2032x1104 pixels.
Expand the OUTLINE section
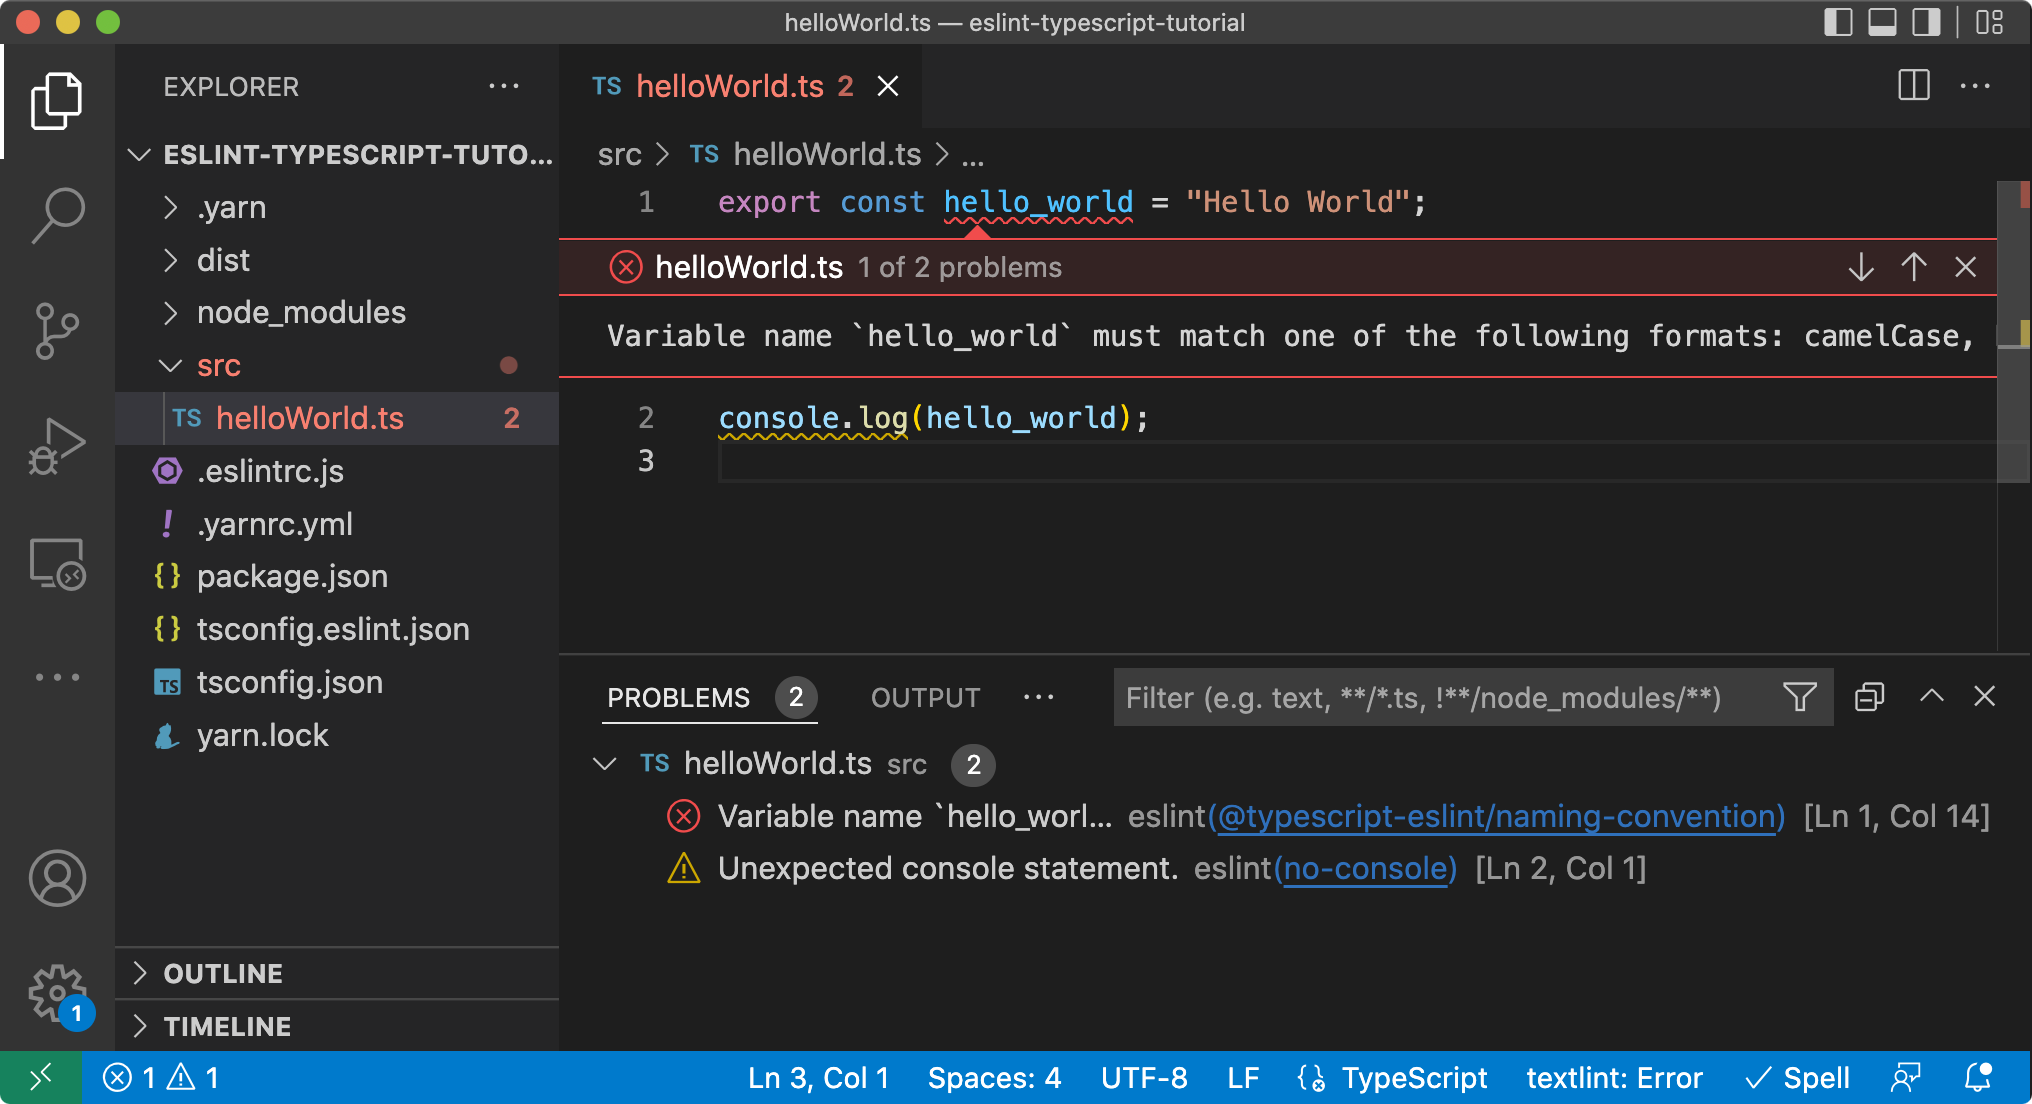[x=223, y=973]
